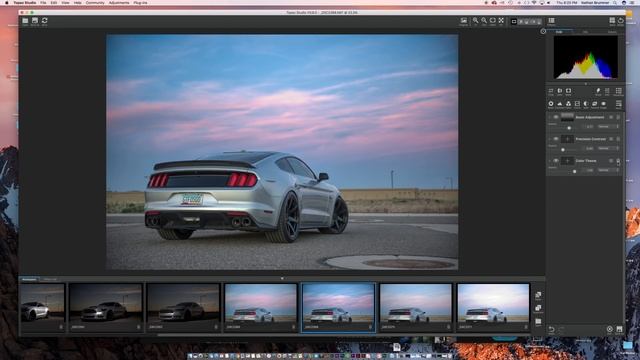The width and height of the screenshot is (640, 360).
Task: Open the Help menu in the menu bar
Action: (78, 2)
